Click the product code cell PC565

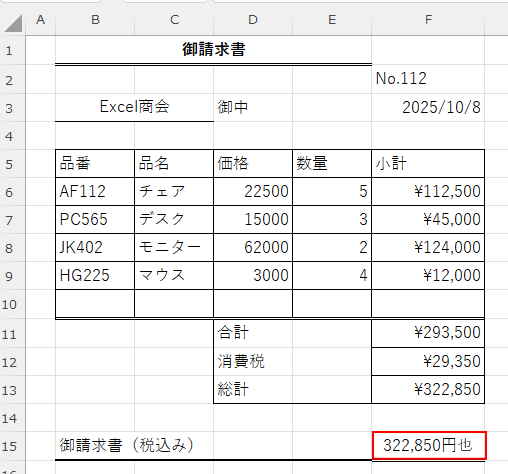point(95,220)
